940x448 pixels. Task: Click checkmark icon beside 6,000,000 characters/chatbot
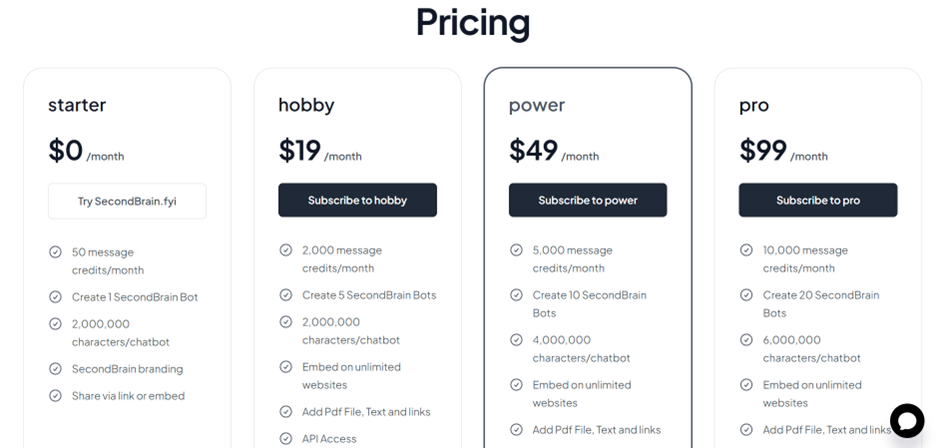coord(746,339)
